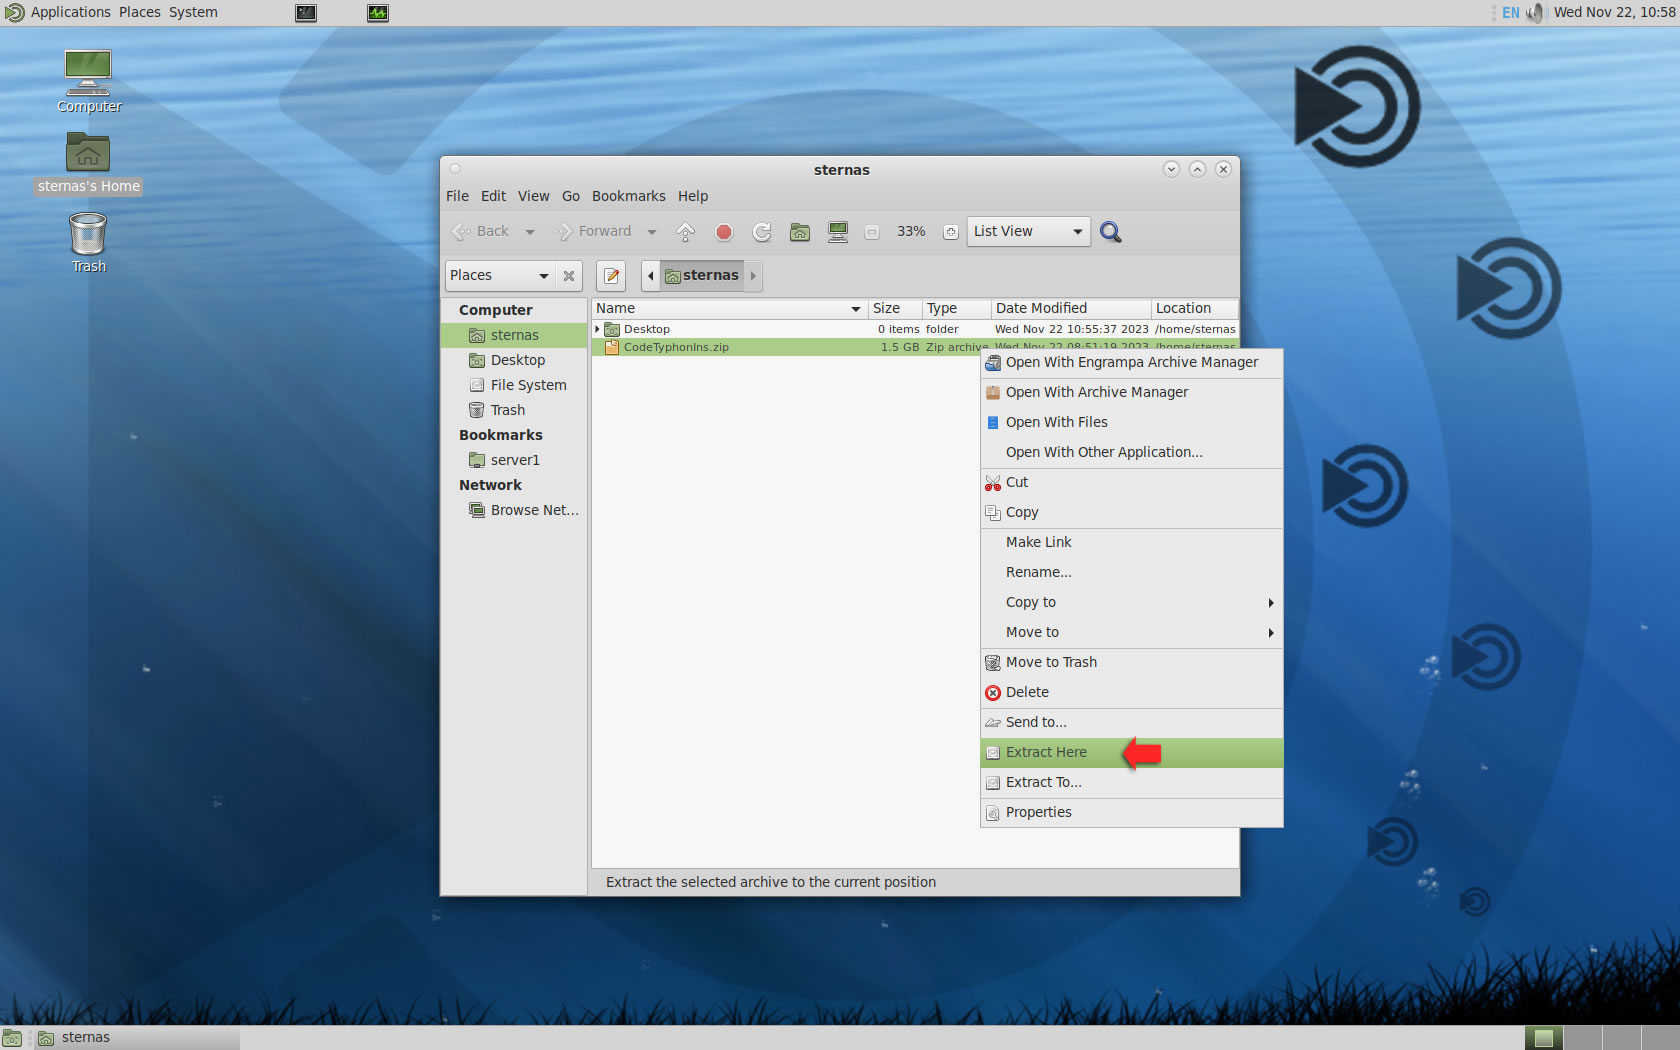Sort by the Date Modified column header
Image resolution: width=1680 pixels, height=1050 pixels.
pos(1070,309)
